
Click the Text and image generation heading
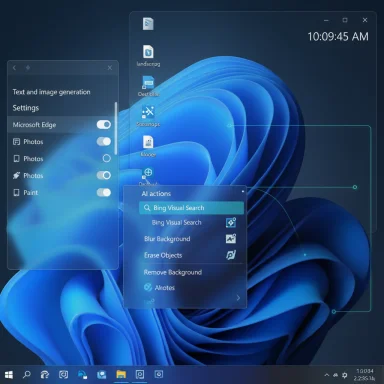coord(51,92)
